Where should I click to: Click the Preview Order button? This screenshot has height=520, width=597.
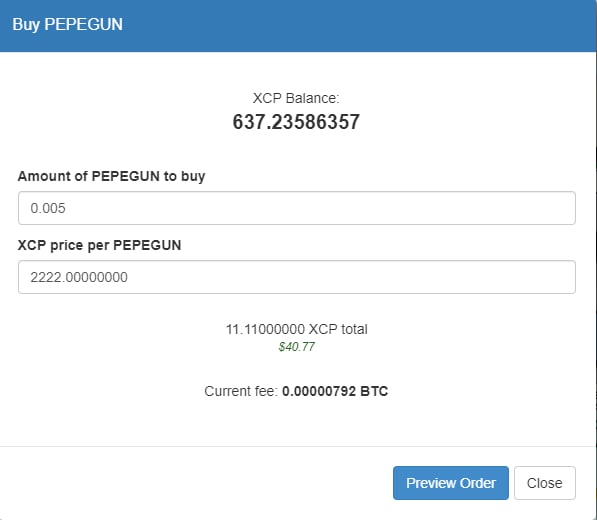pos(450,483)
